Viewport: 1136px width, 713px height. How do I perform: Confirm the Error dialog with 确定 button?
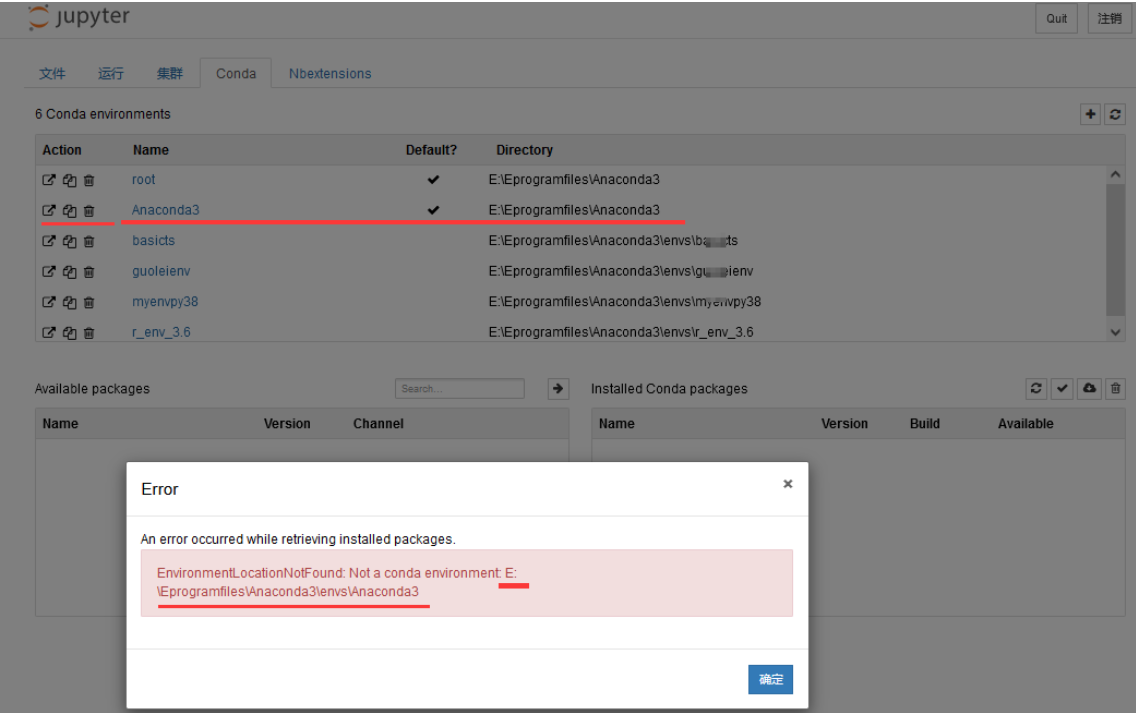pyautogui.click(x=770, y=679)
